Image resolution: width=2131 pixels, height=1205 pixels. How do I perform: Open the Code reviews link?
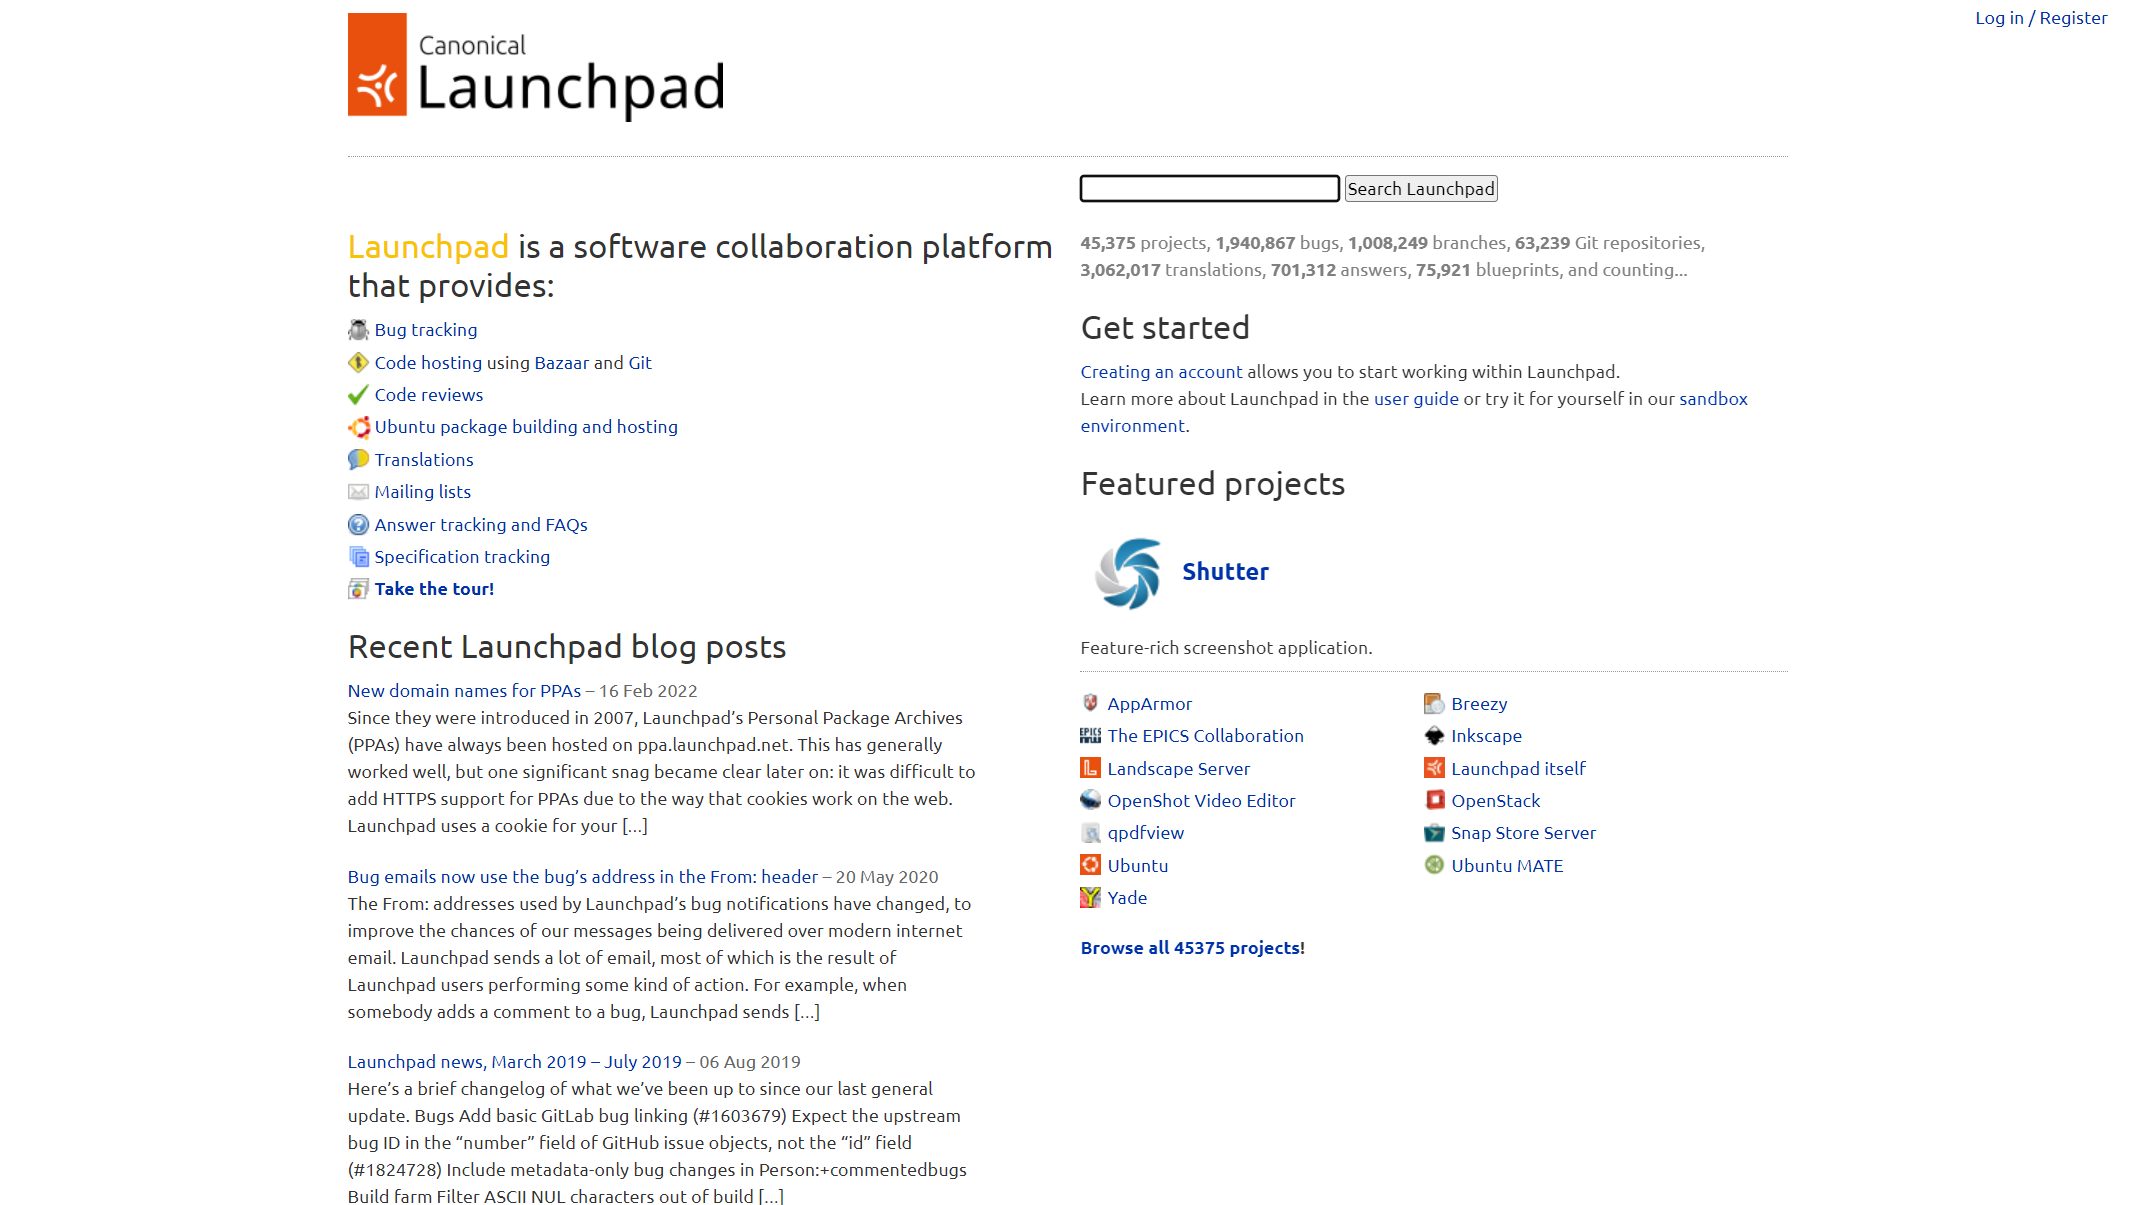point(428,395)
